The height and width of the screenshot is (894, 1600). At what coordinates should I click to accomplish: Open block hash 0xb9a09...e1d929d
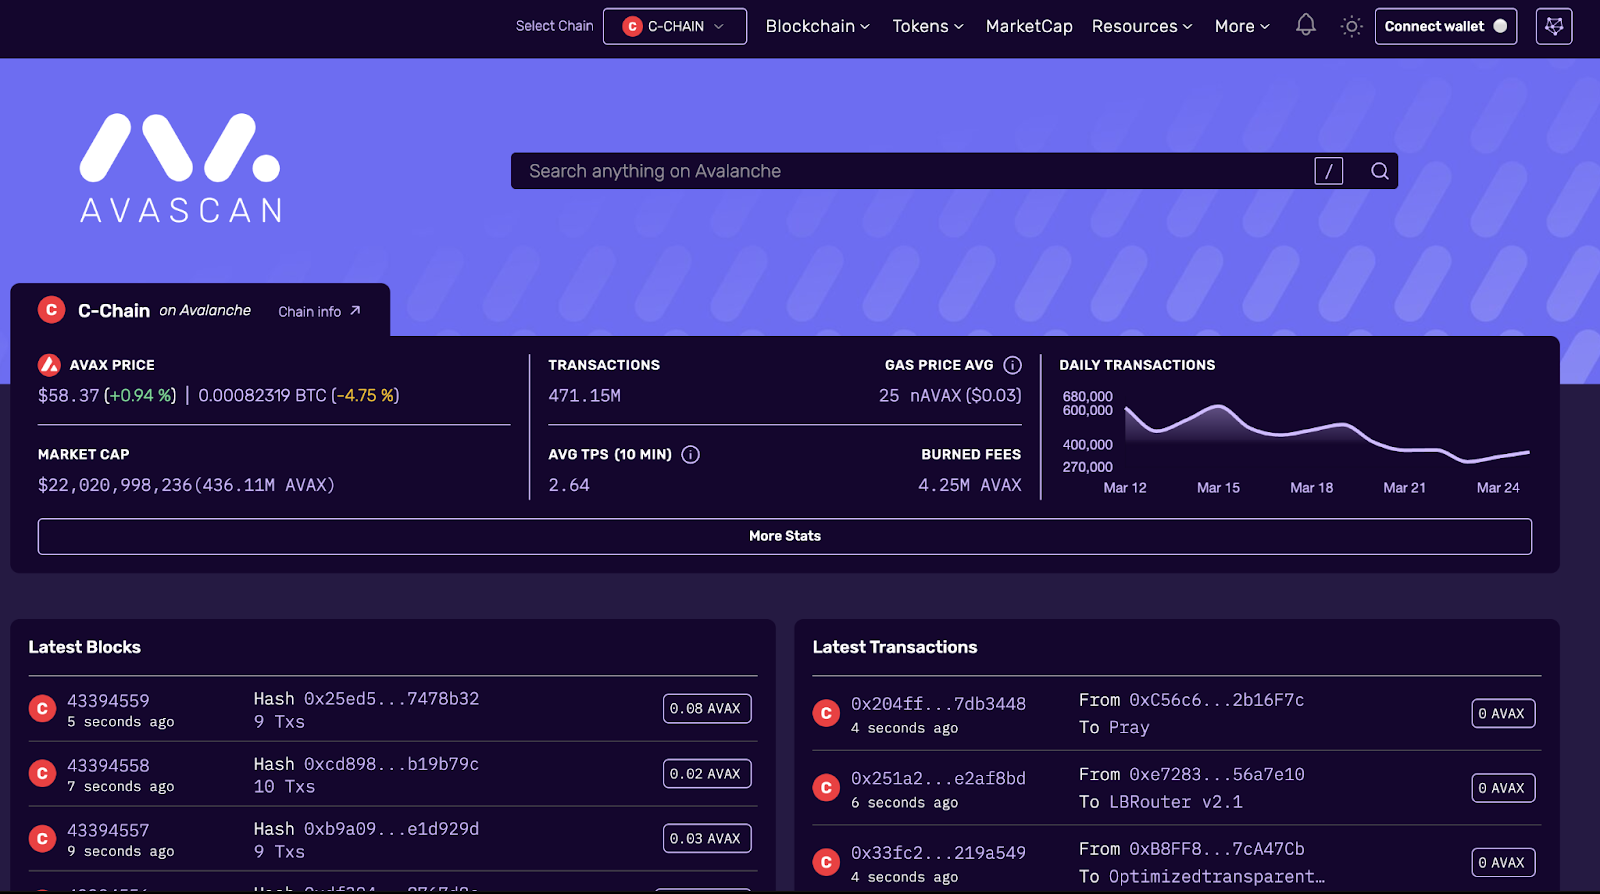[391, 829]
